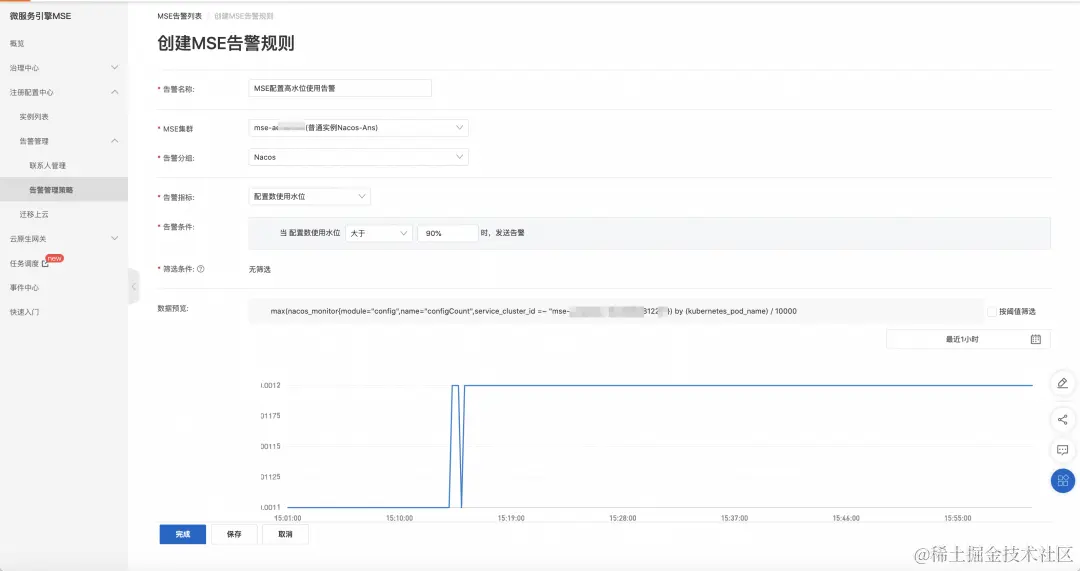Screen dimensions: 1080x571
Task: Click the PromQL query expression text
Action: [533, 311]
